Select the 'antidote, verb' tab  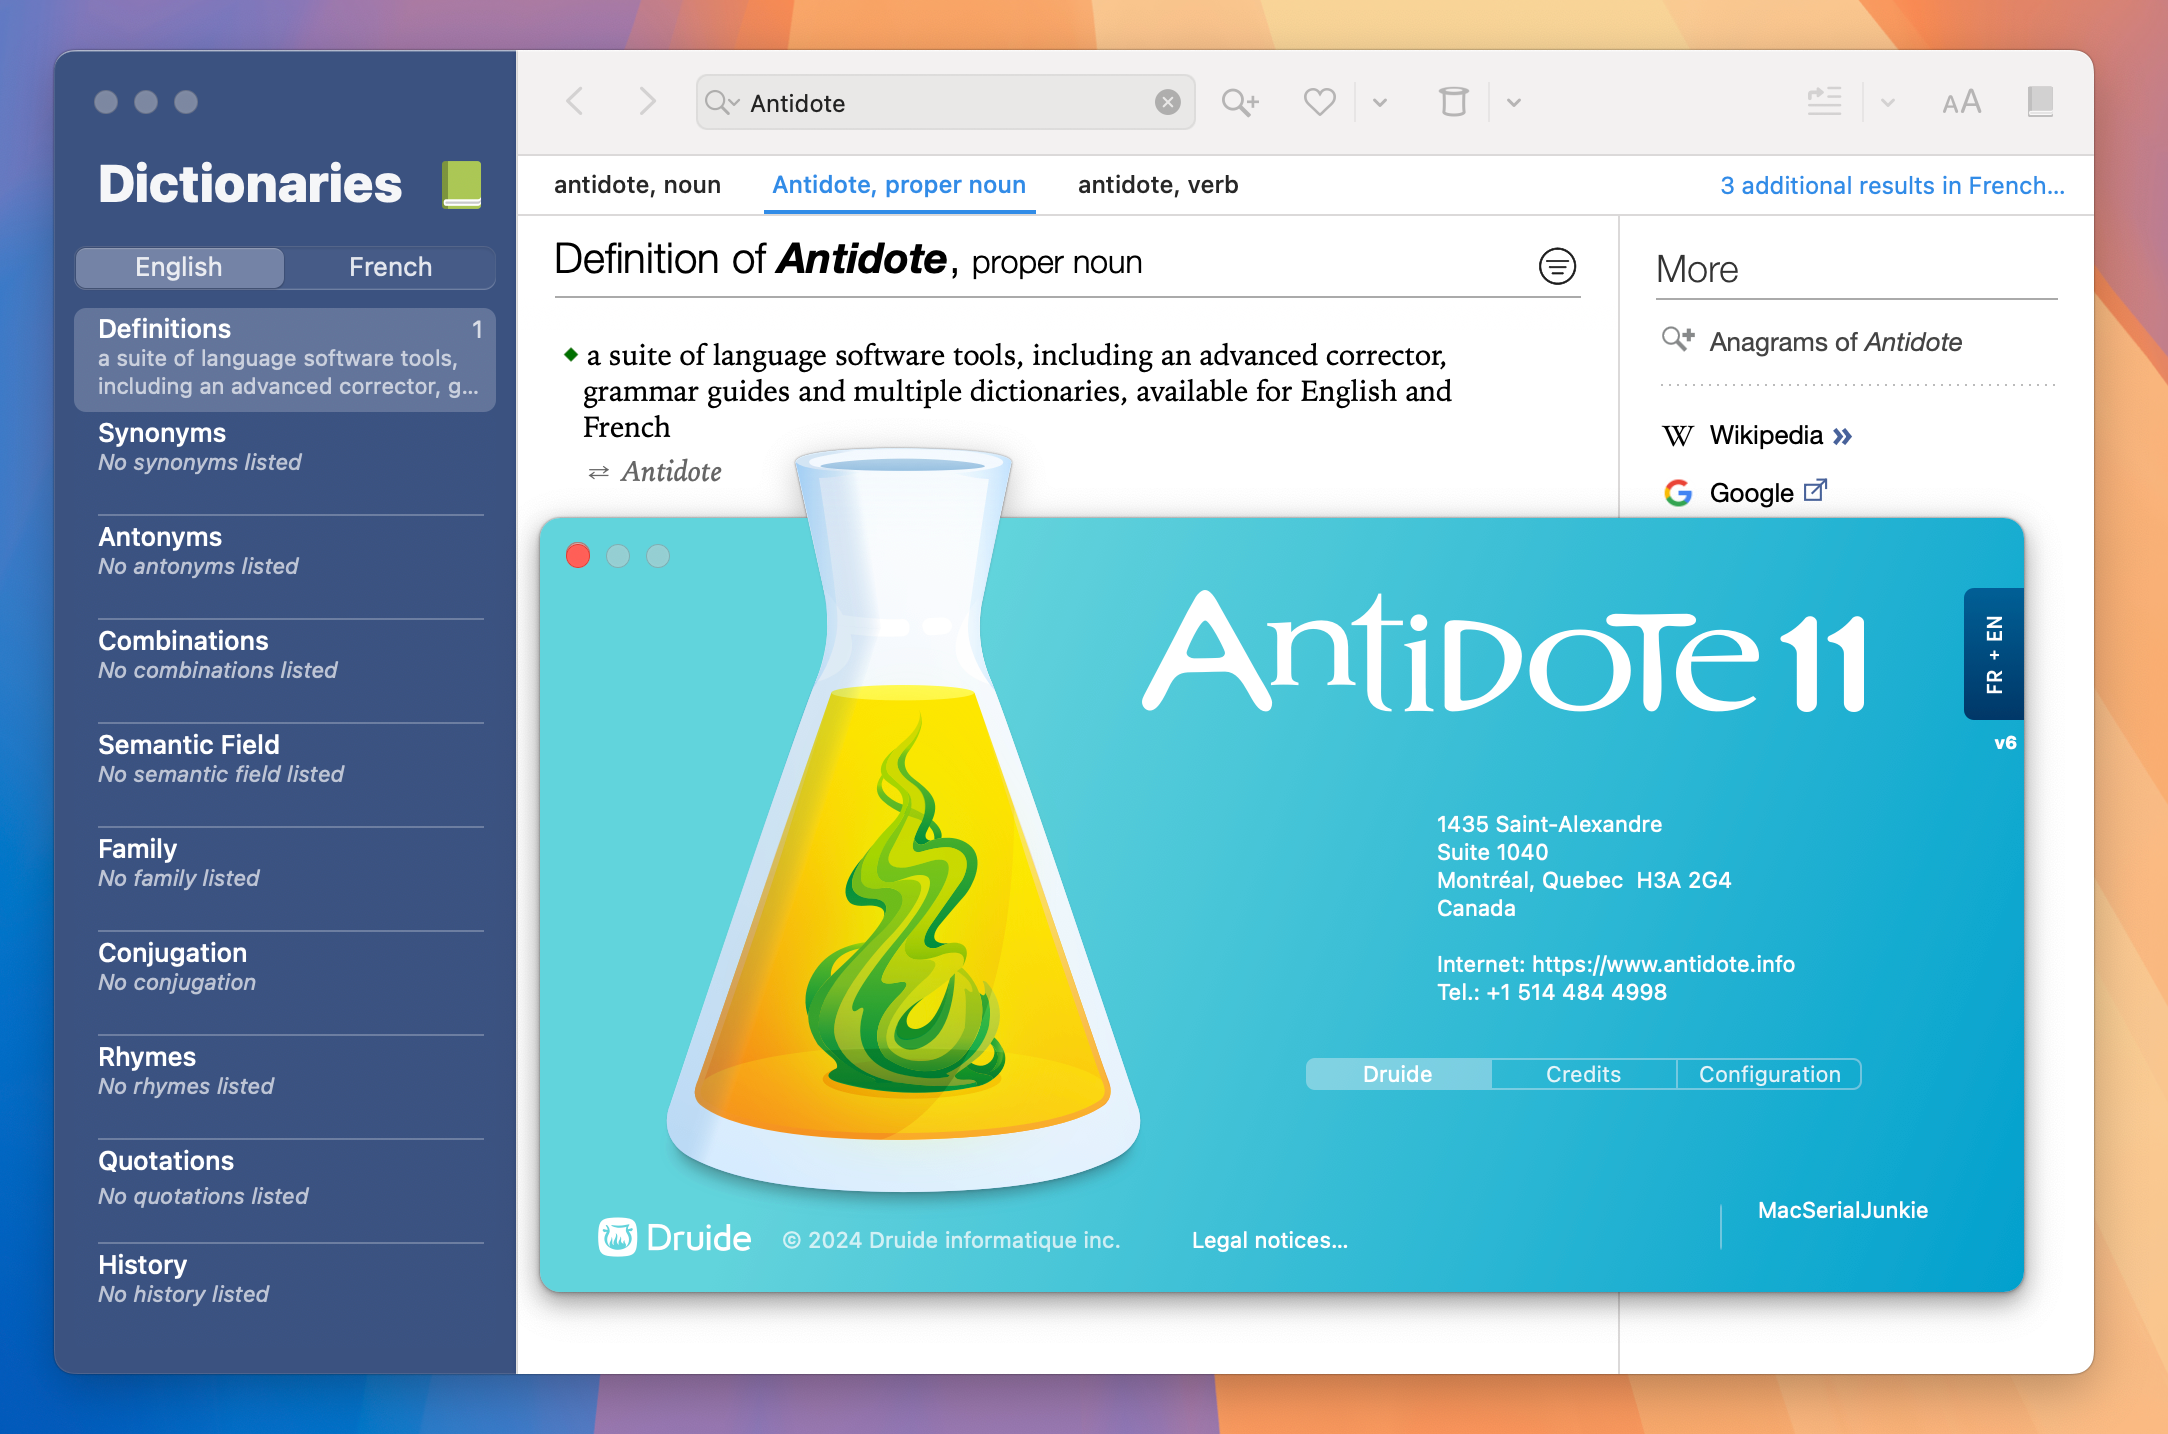pos(1158,185)
